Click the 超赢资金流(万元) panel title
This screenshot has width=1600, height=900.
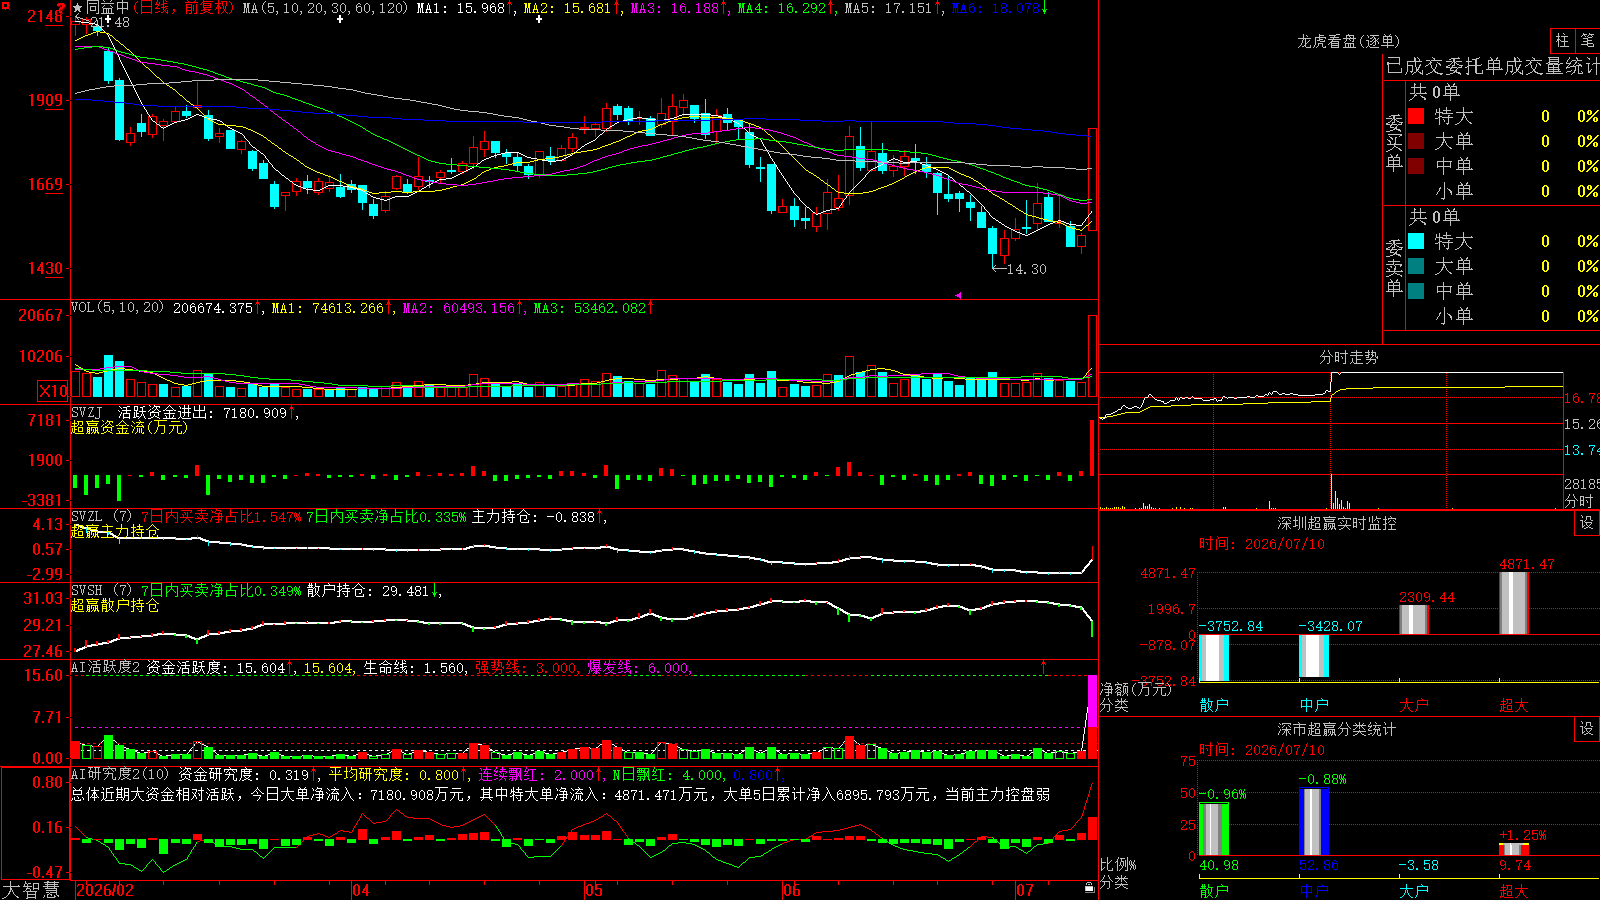pyautogui.click(x=129, y=428)
